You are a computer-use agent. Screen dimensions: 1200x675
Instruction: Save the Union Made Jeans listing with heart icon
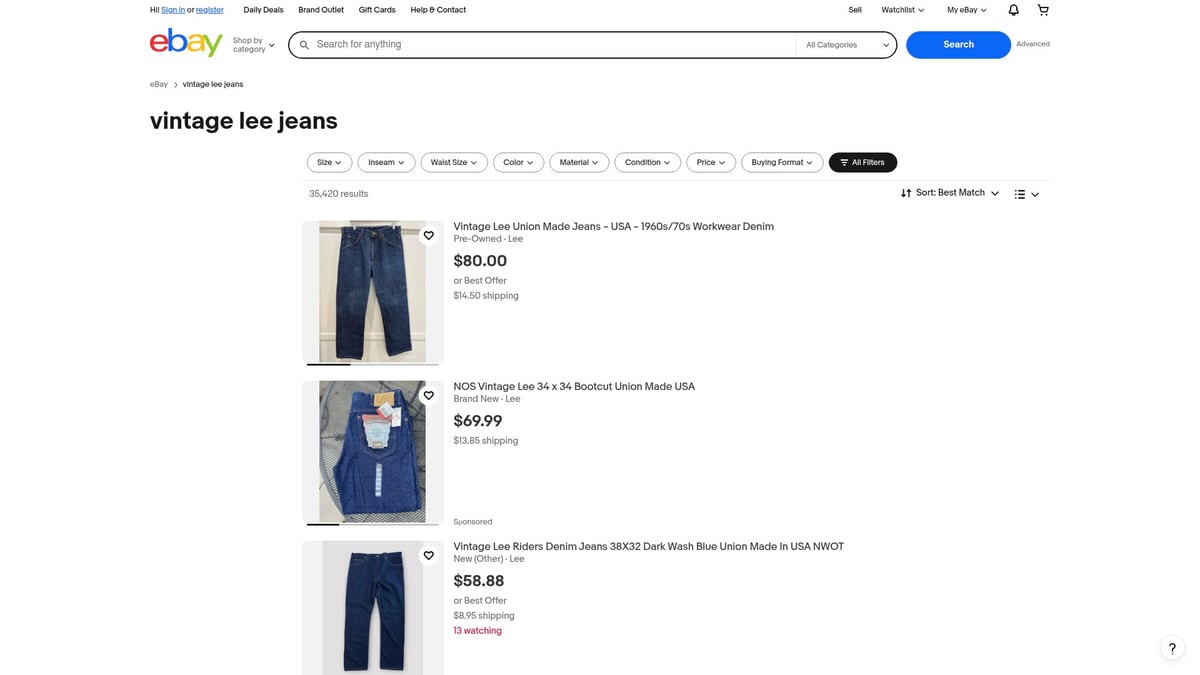428,235
